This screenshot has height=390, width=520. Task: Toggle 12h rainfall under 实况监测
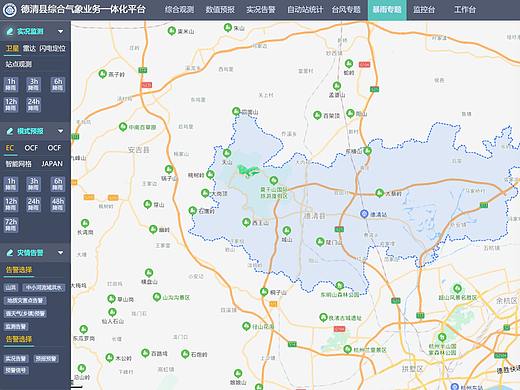pos(11,104)
